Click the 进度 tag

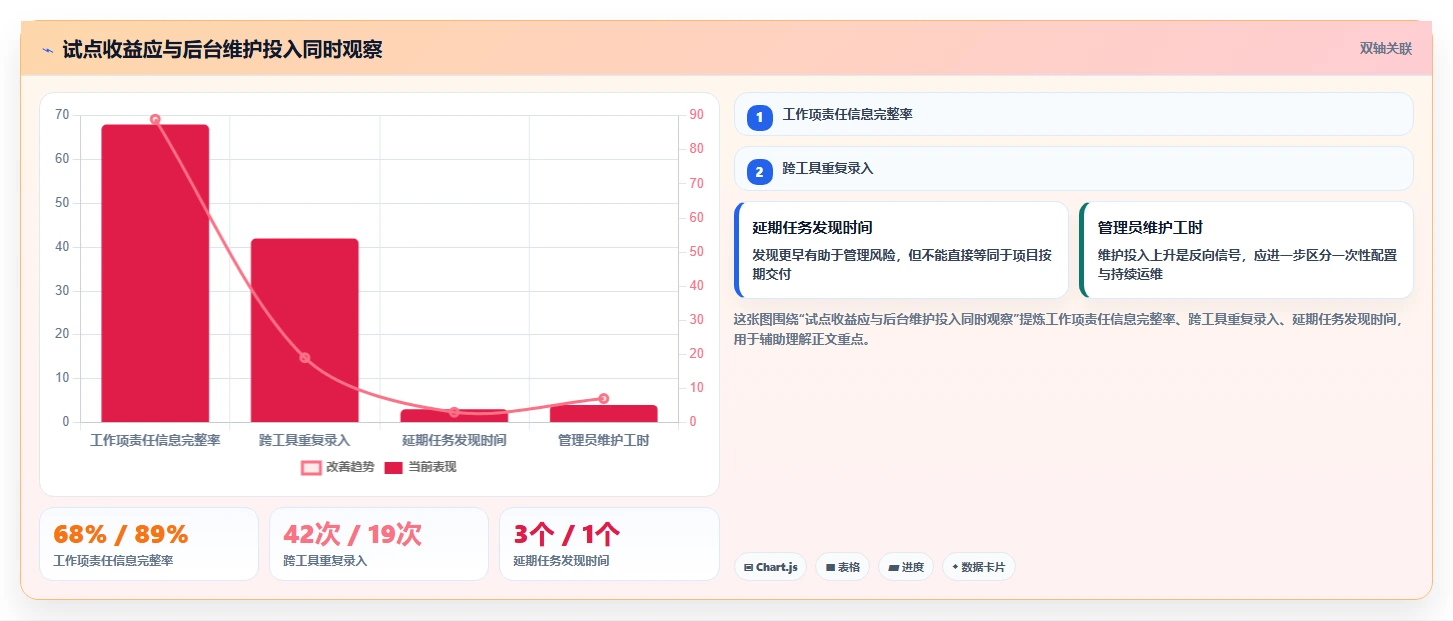(906, 567)
